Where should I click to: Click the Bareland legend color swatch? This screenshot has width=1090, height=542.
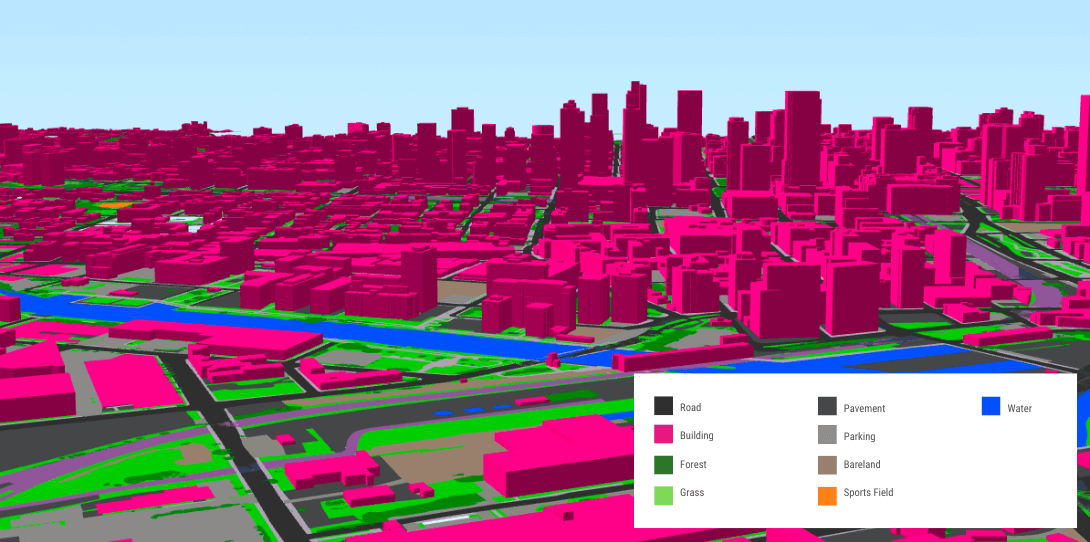[x=827, y=464]
